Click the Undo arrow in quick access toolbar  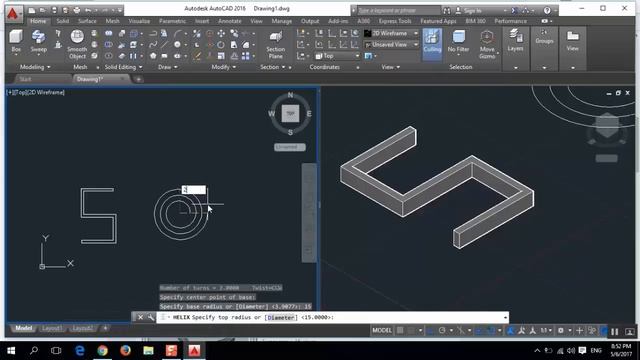[x=88, y=10]
